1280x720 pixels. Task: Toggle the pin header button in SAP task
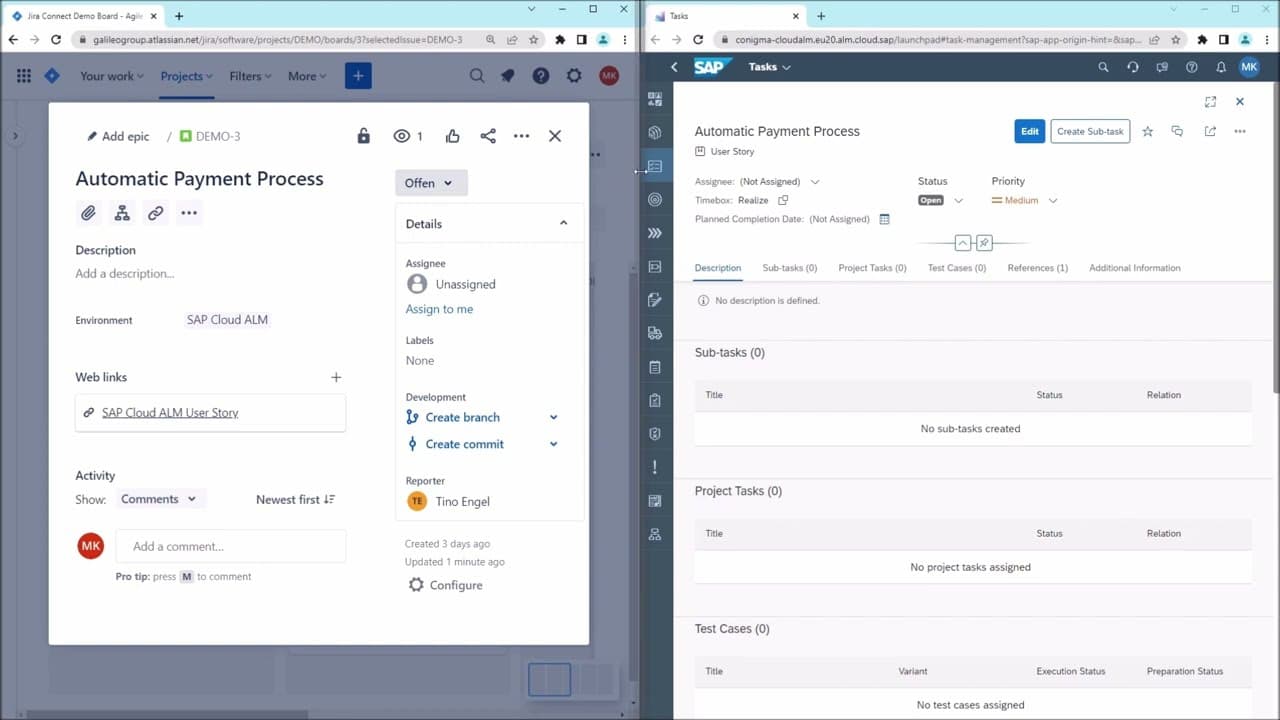tap(984, 243)
